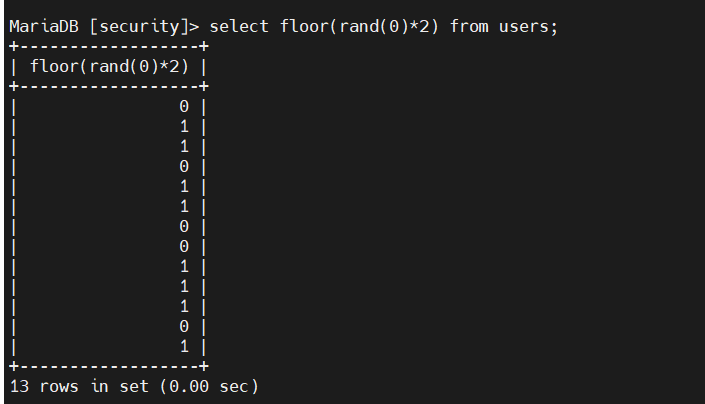Click the last result row value 1

[184, 346]
